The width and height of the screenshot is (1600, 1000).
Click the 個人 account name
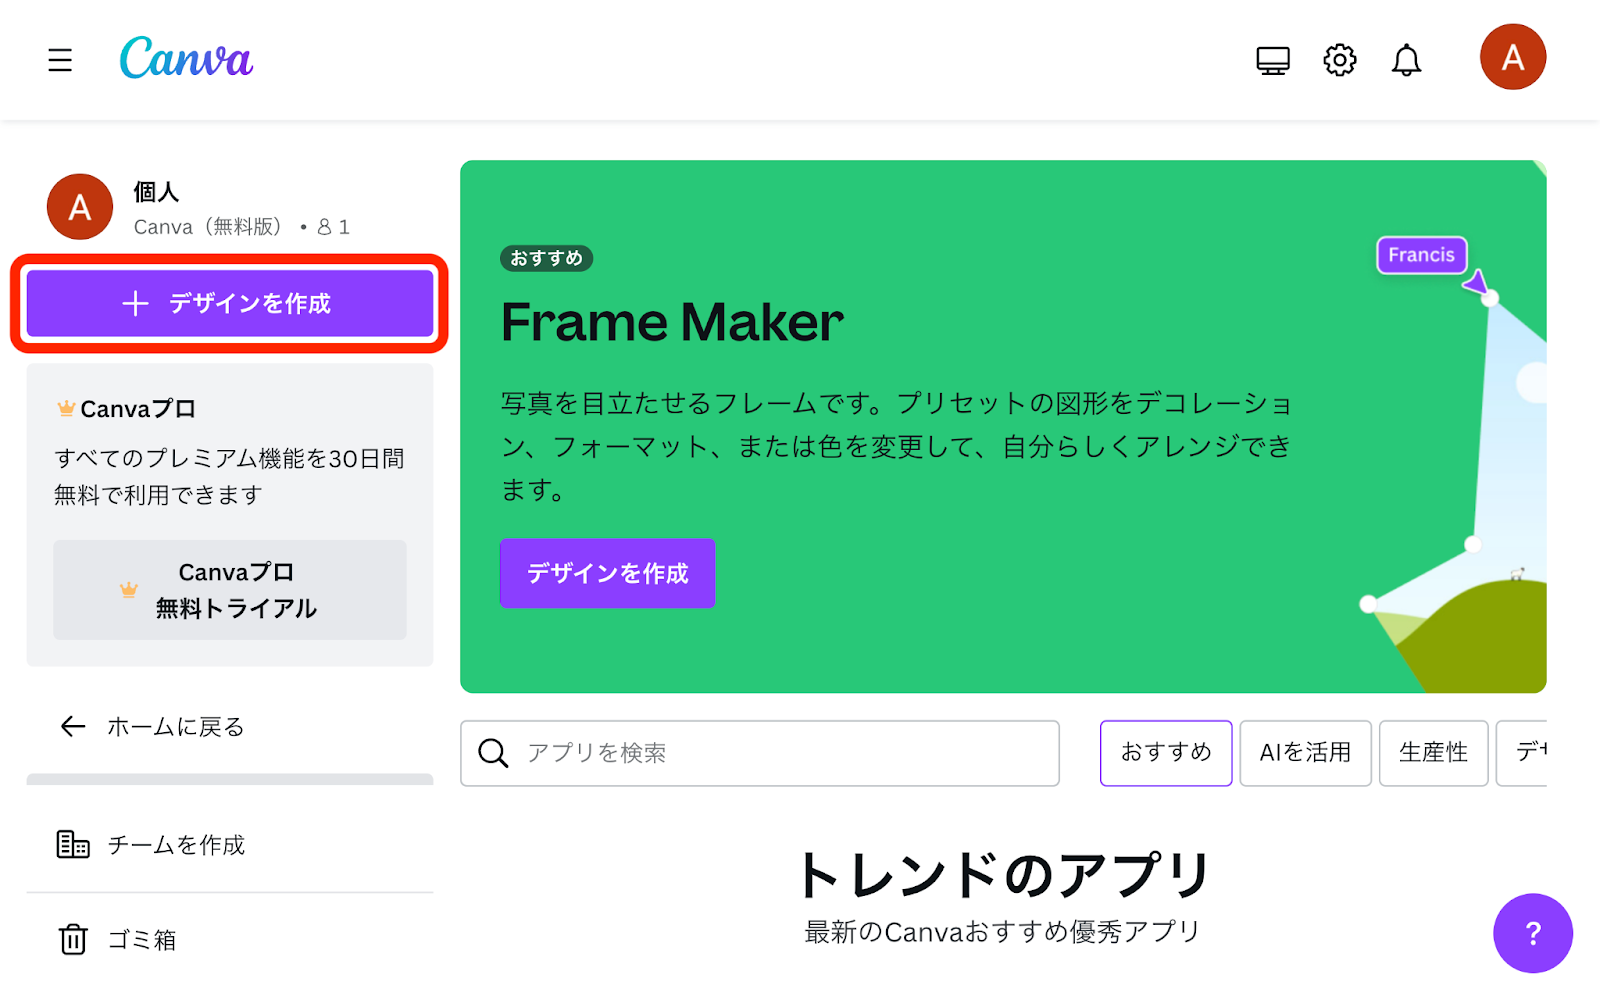[156, 191]
